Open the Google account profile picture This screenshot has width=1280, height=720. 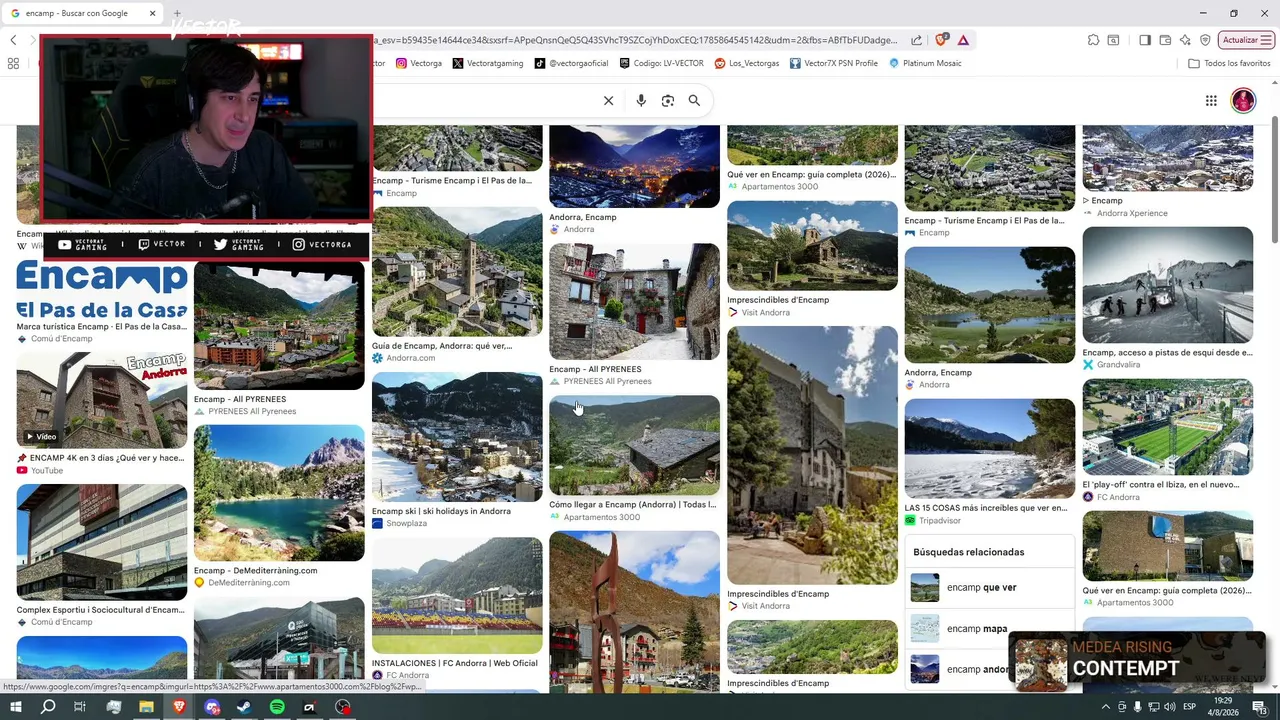[1243, 100]
